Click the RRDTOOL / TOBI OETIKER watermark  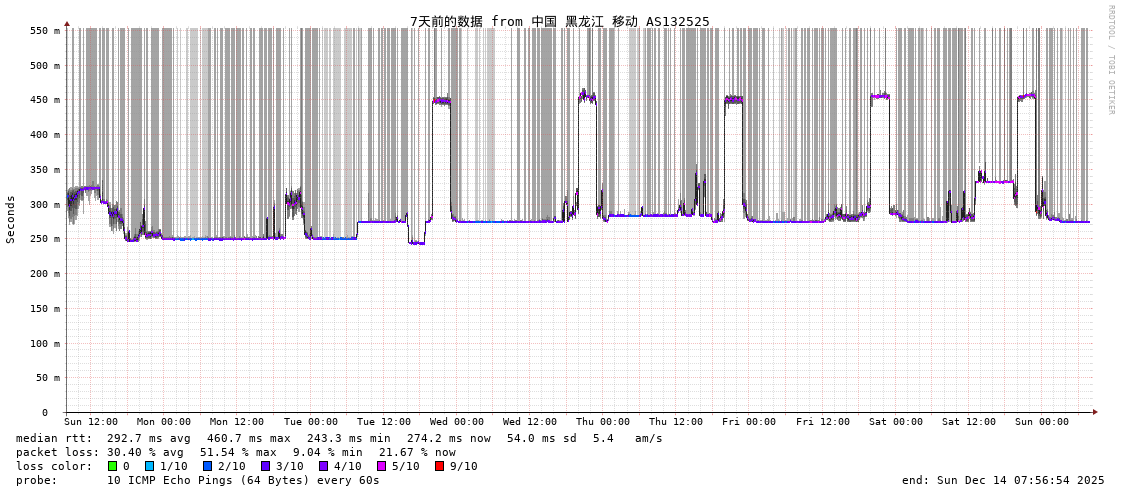1110,59
